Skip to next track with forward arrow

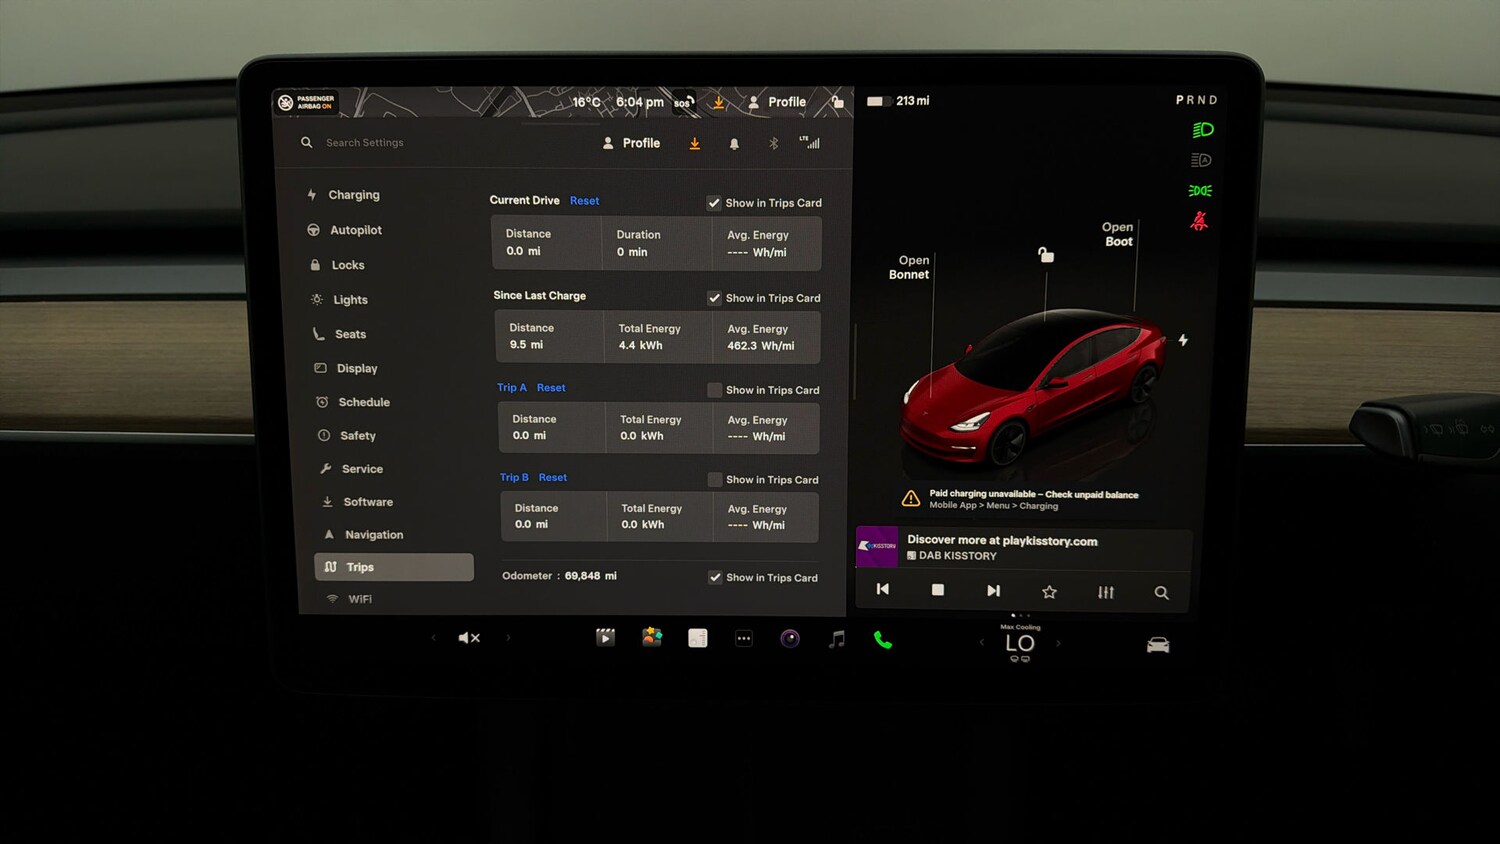[993, 590]
